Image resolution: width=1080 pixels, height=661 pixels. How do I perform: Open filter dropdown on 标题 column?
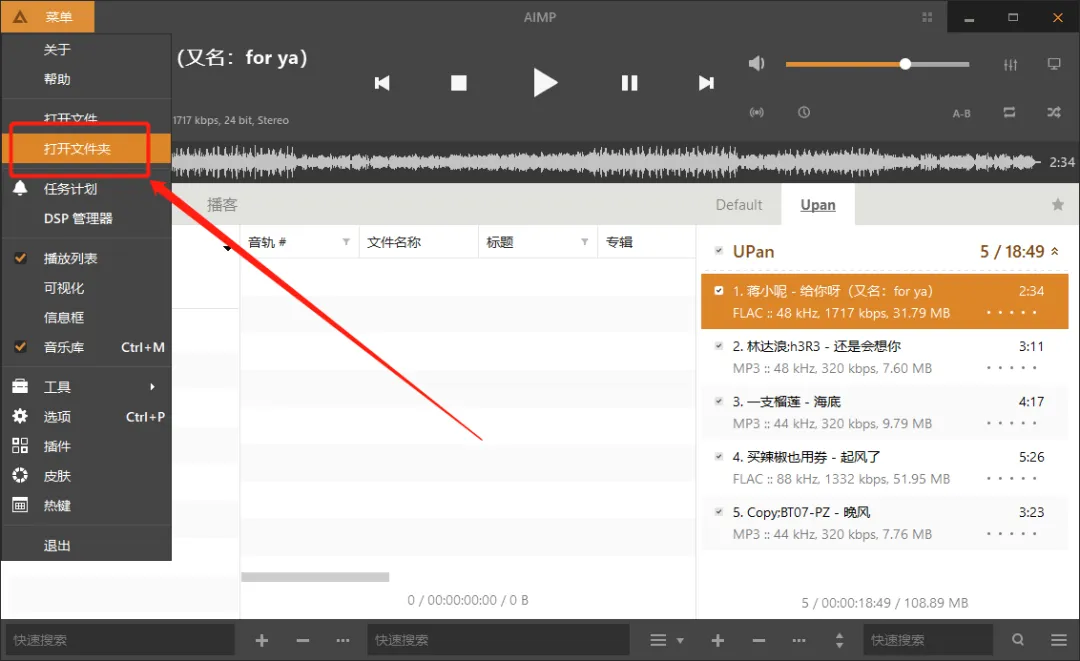(585, 242)
